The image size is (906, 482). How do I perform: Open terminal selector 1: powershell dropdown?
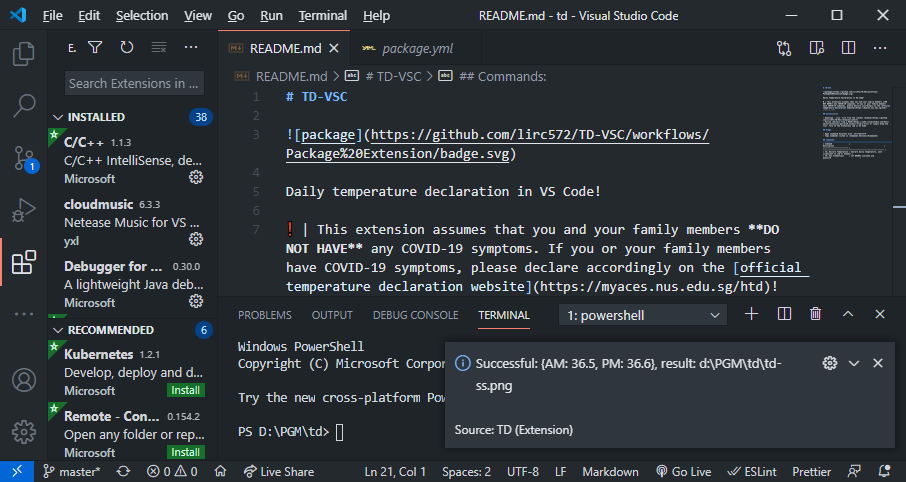[643, 316]
